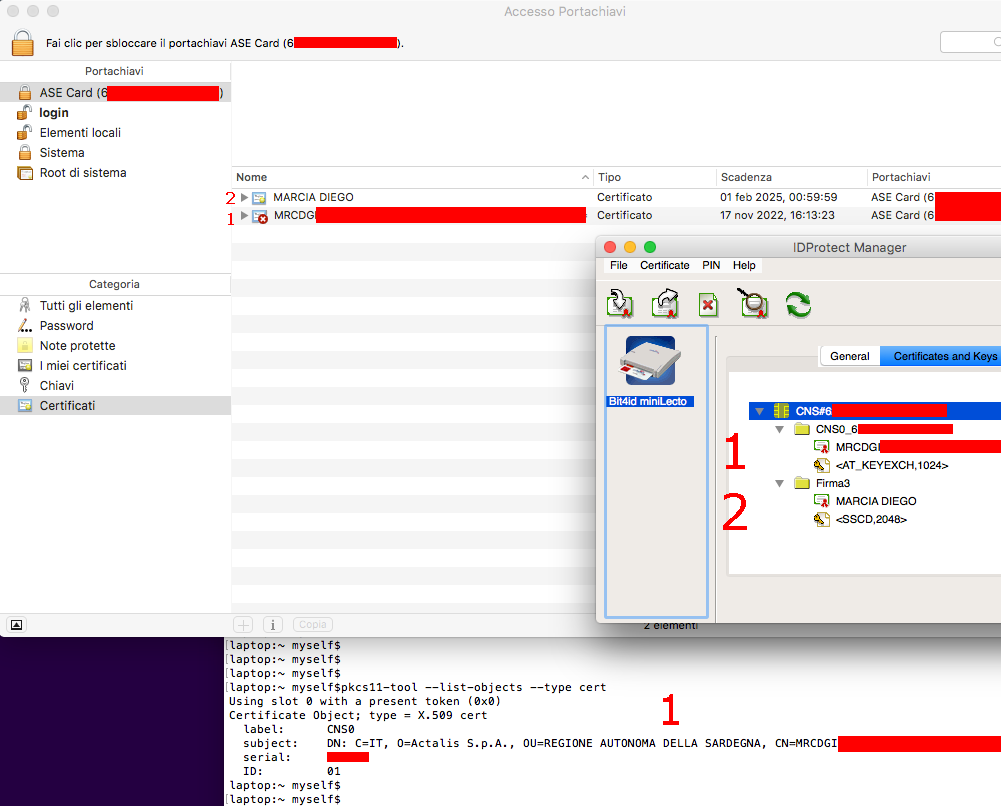The image size is (1001, 806).
Task: Select the Import Certificate toolbar icon
Action: tap(621, 305)
